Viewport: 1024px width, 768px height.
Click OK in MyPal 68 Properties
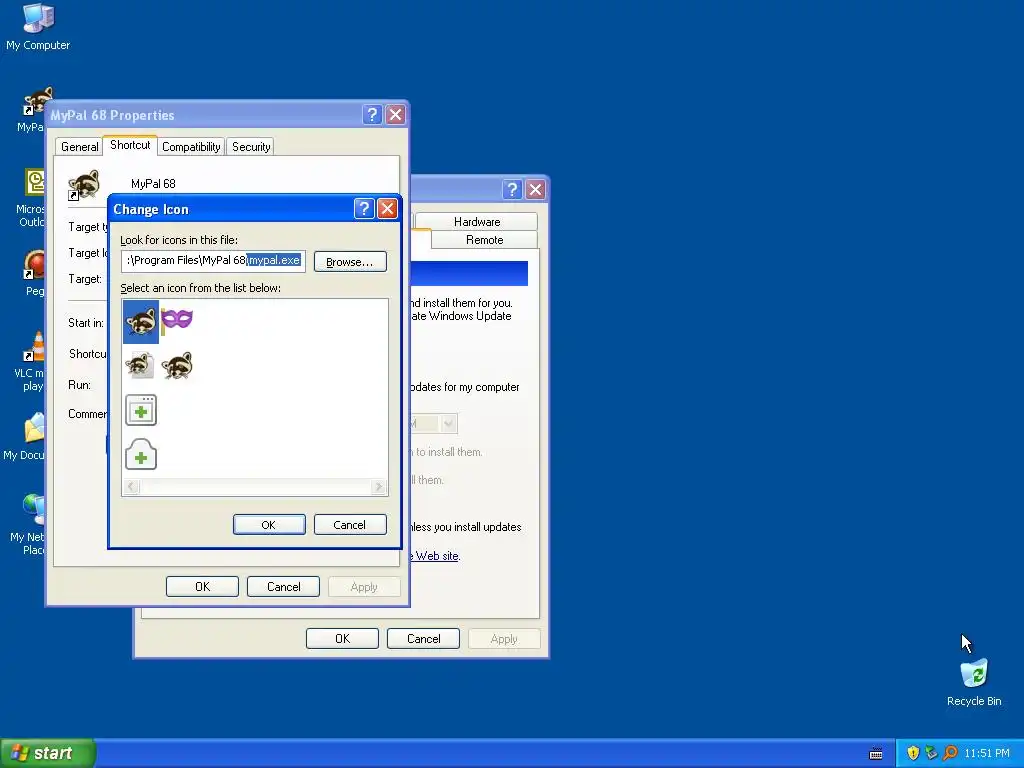[x=202, y=586]
